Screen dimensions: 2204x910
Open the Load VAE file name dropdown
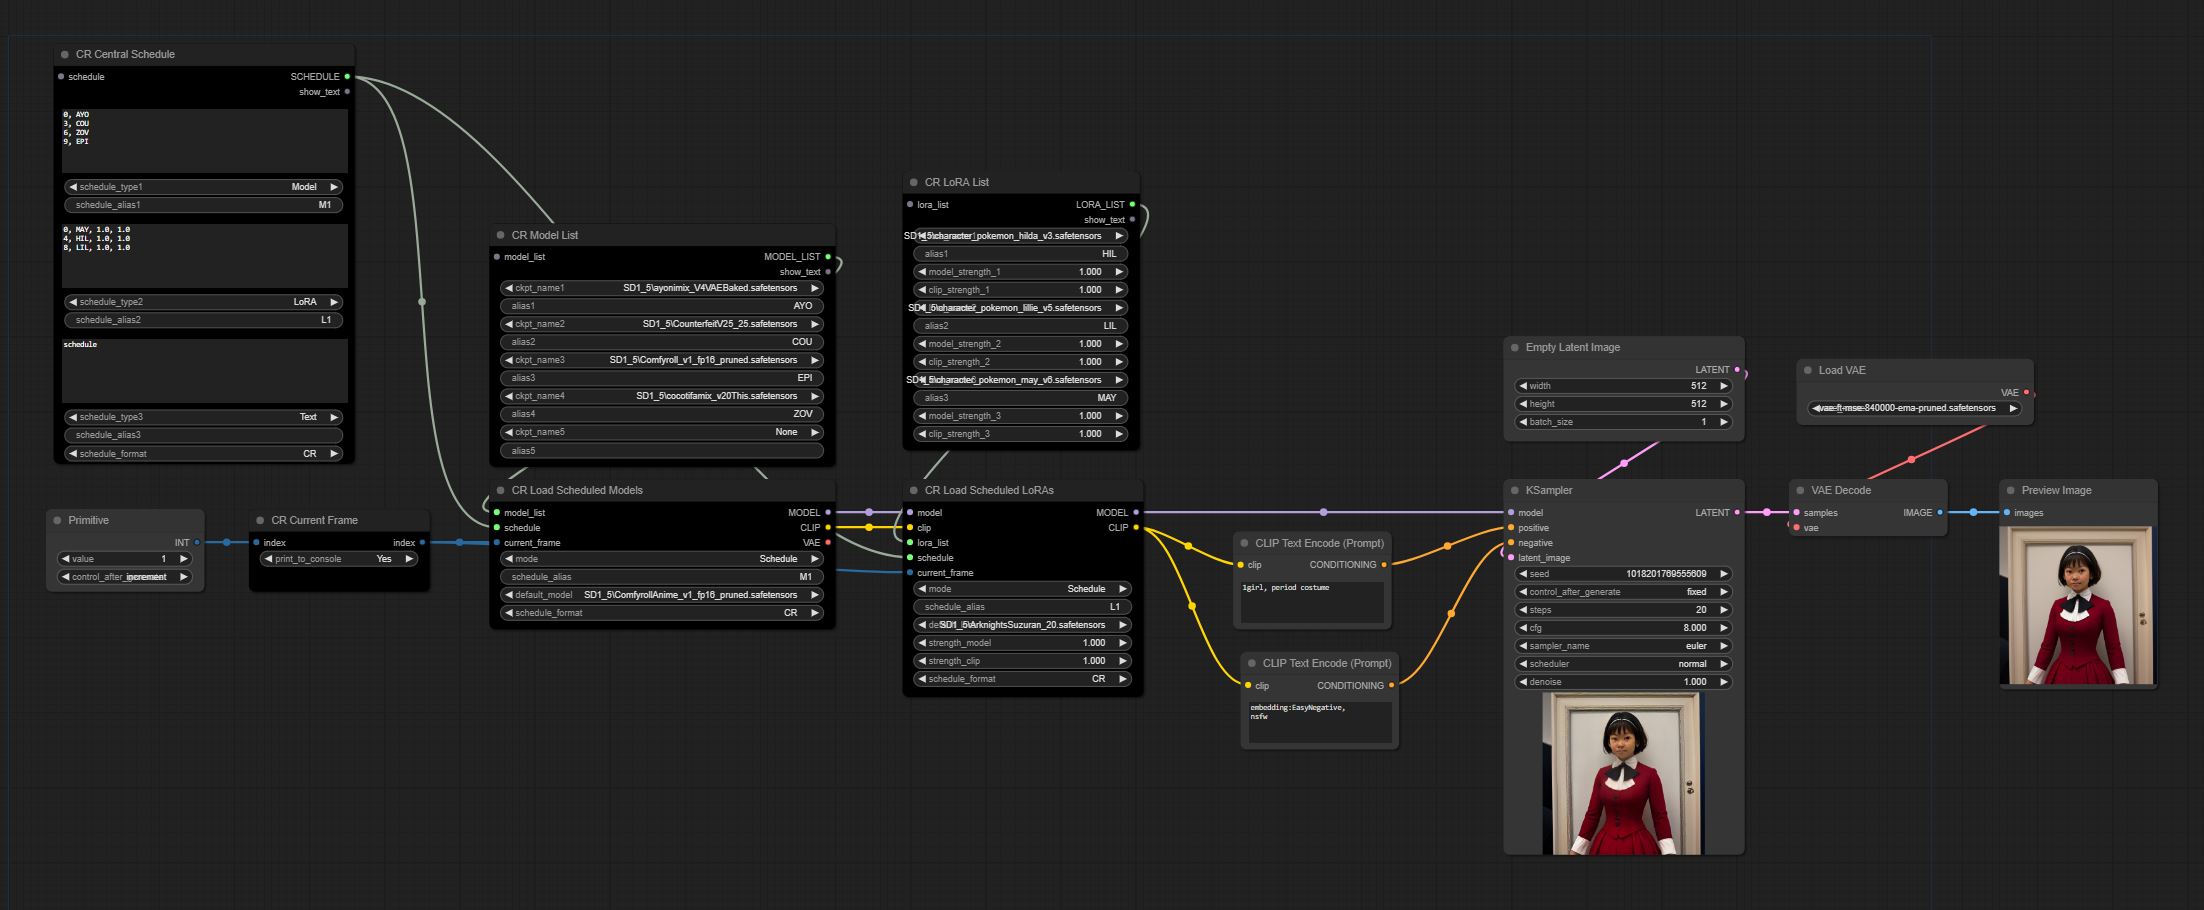pos(1914,408)
